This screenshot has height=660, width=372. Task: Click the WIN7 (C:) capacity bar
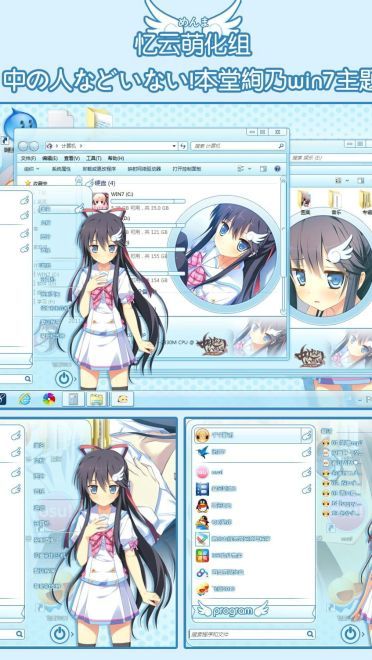click(x=147, y=201)
